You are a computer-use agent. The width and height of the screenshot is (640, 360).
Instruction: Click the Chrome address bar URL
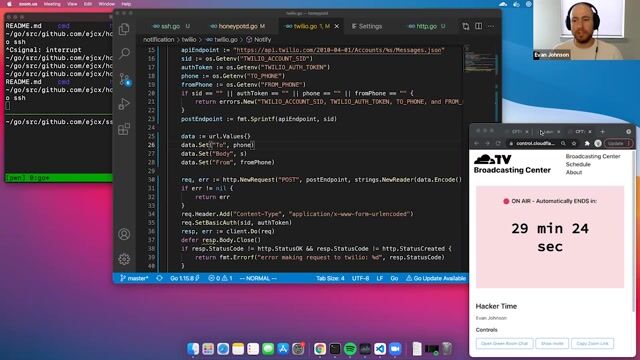tap(535, 143)
